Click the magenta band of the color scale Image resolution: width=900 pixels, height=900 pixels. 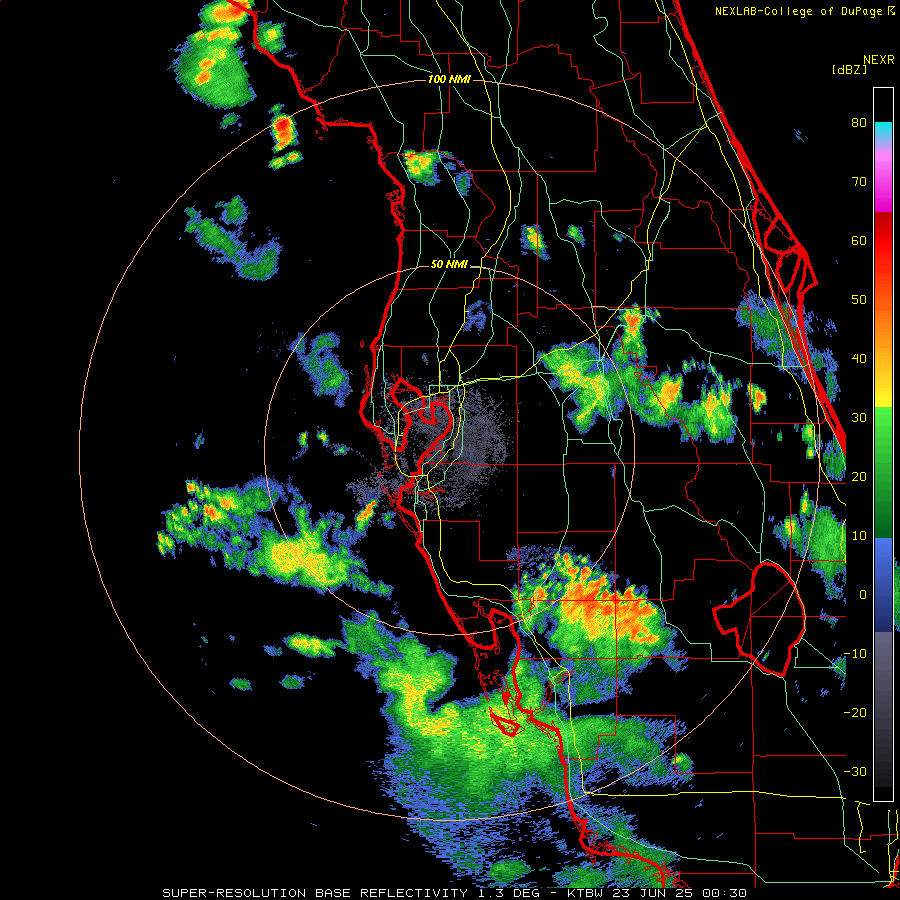[883, 189]
